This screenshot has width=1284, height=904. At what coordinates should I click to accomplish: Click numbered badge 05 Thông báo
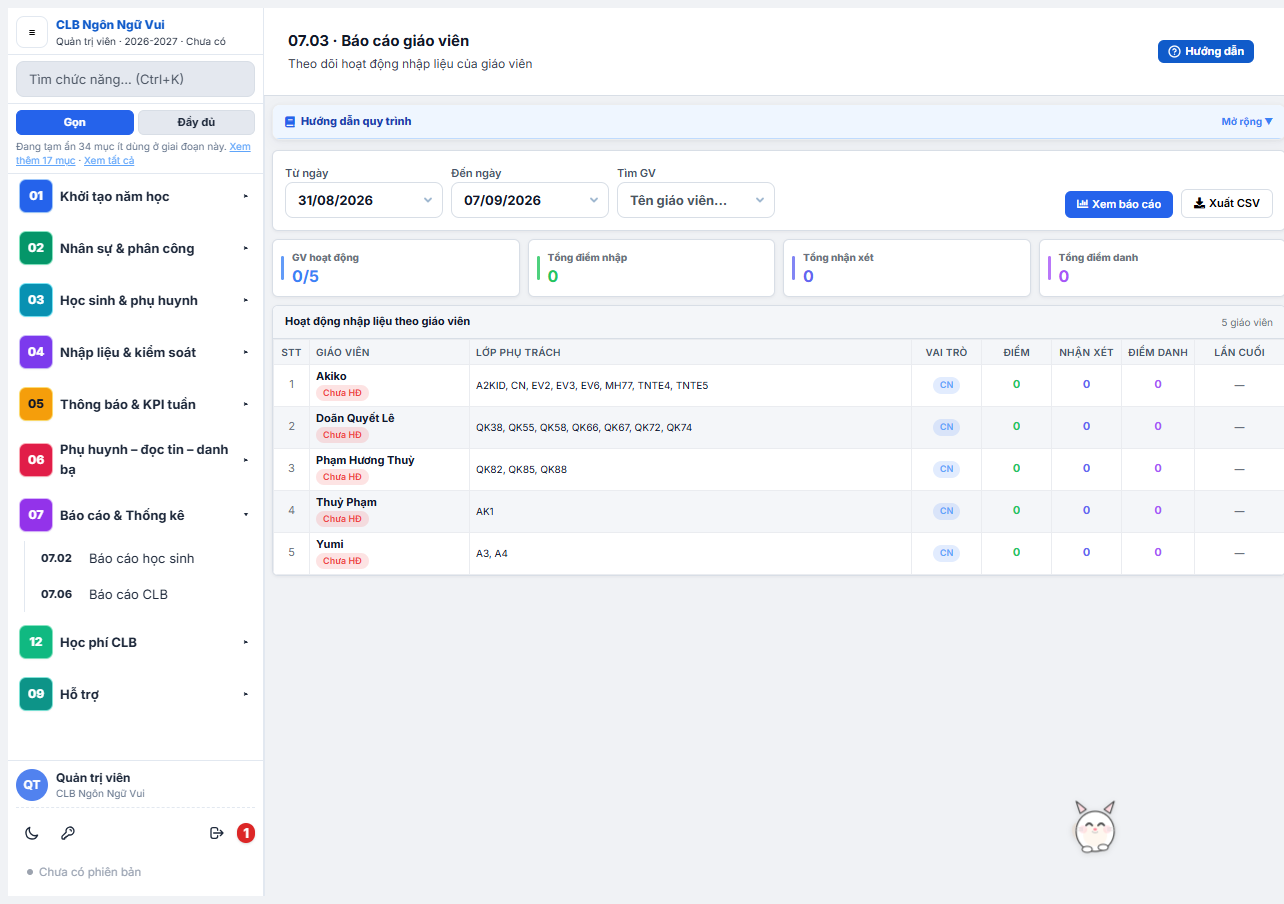(36, 404)
